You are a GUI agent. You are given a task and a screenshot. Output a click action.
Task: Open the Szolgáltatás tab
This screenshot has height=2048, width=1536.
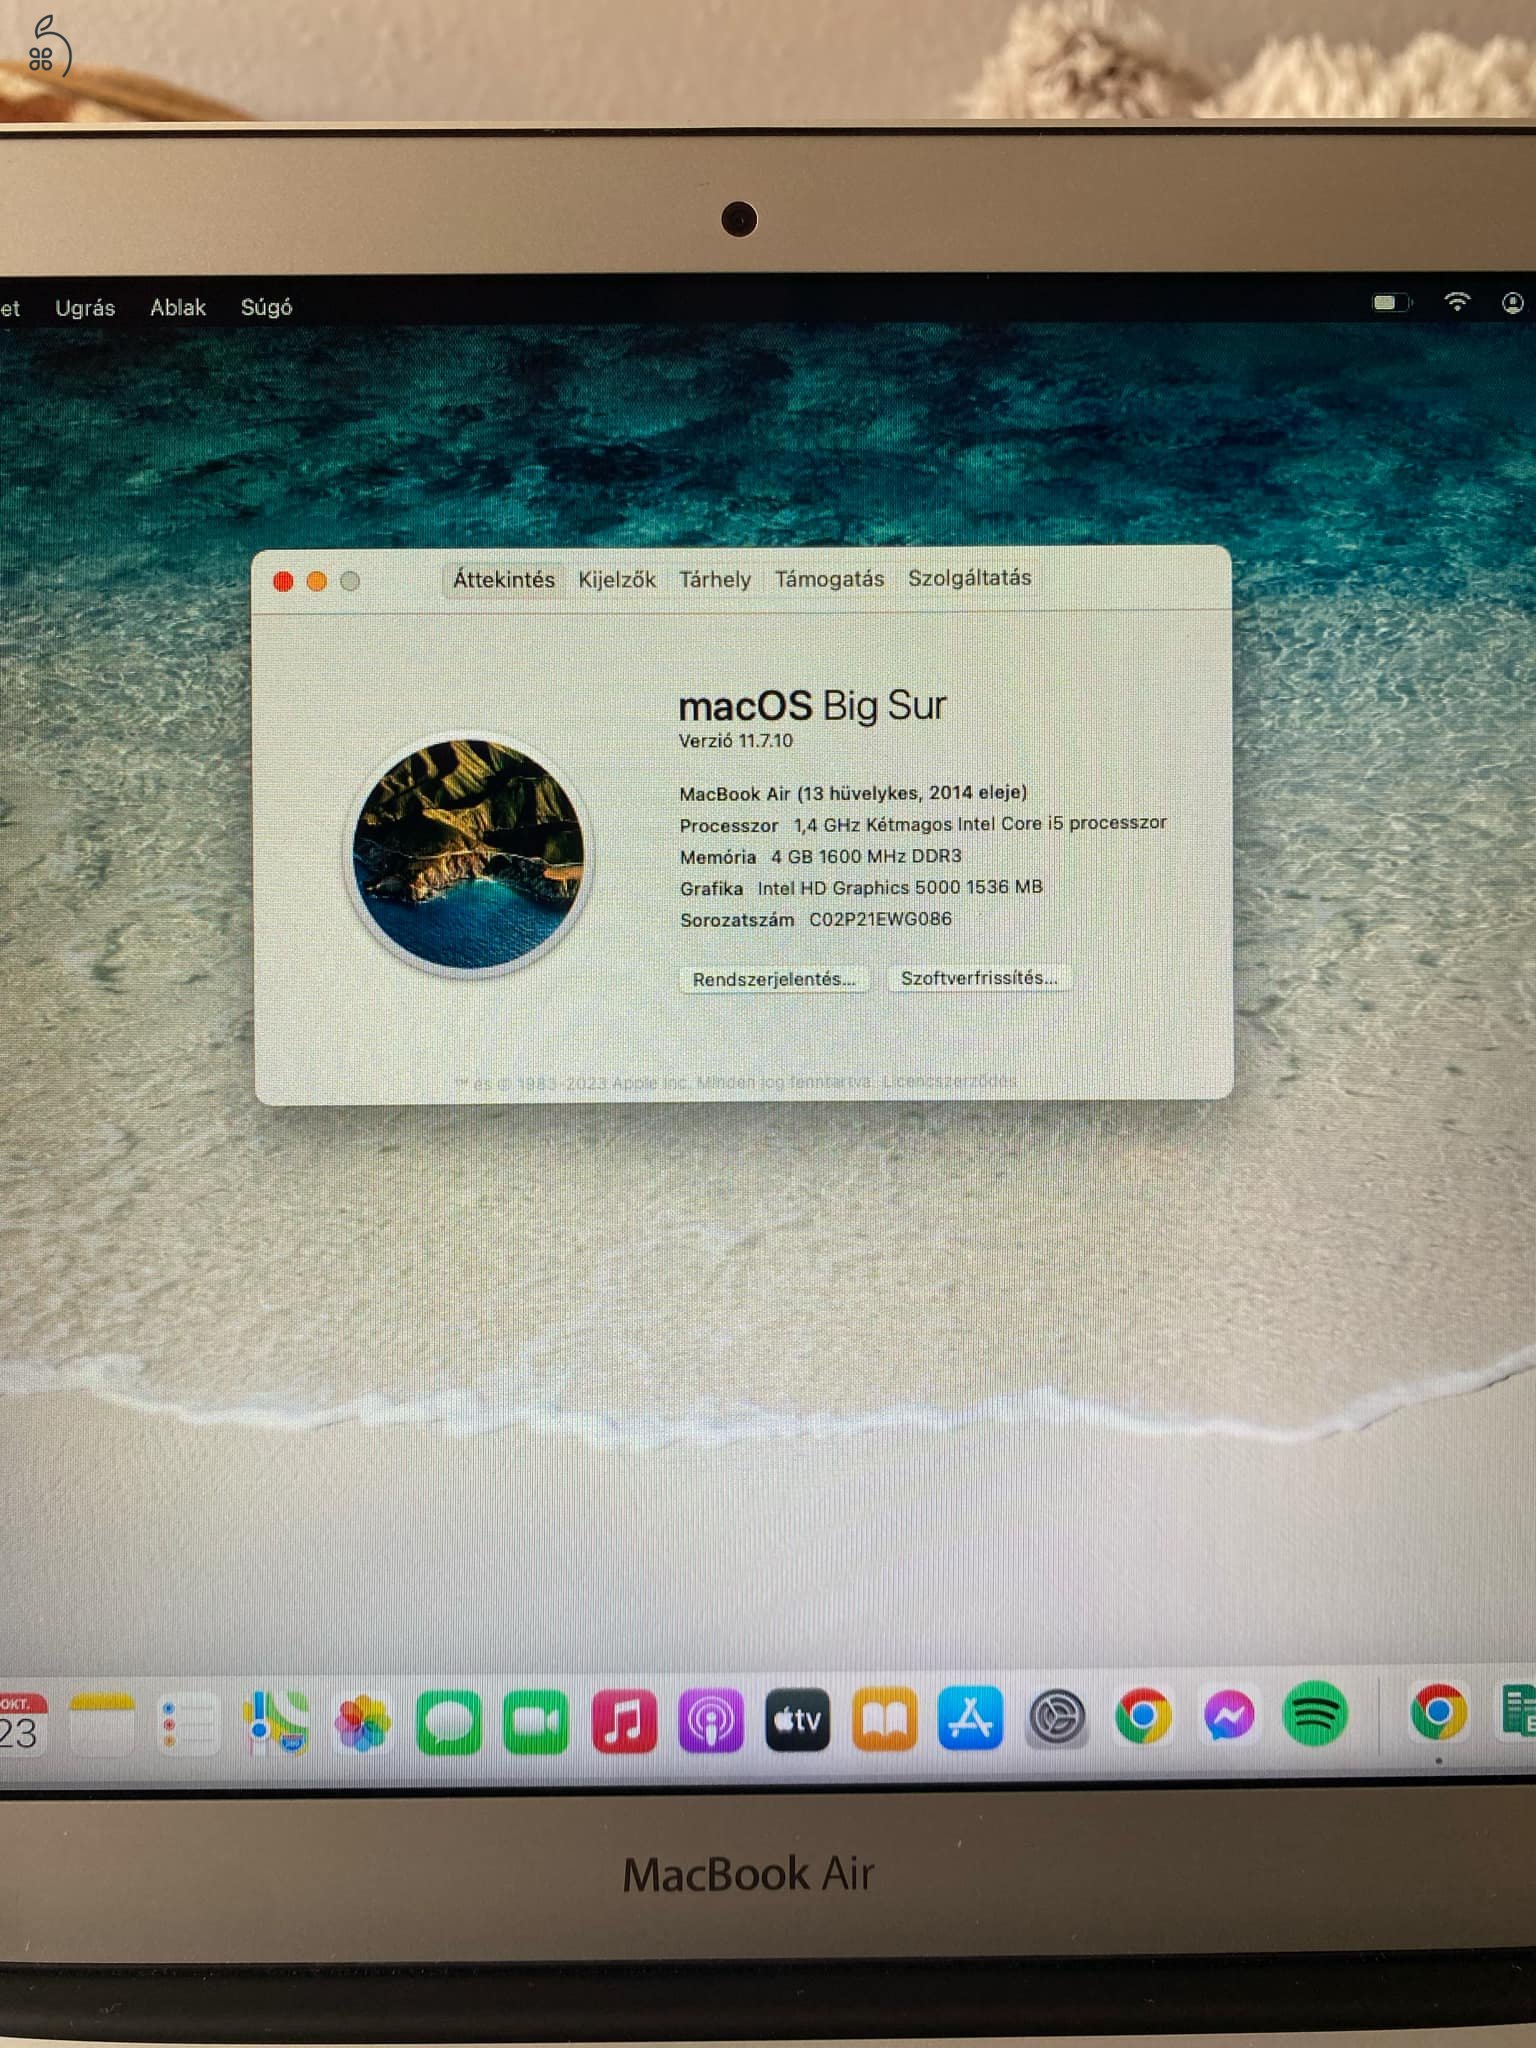pos(969,578)
